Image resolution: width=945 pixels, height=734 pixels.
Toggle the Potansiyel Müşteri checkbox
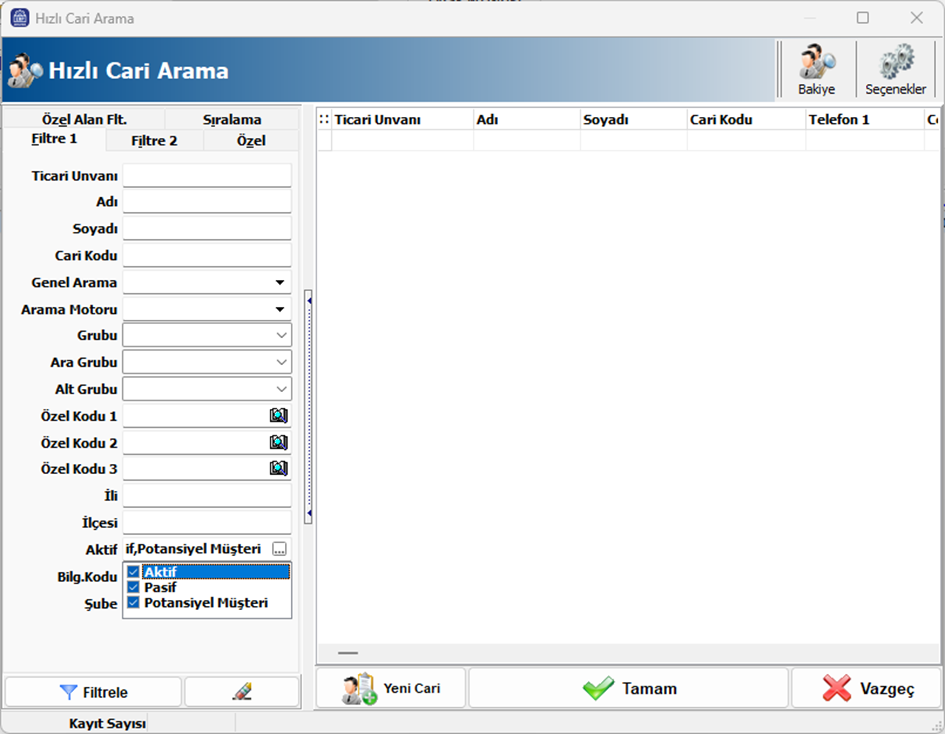[x=133, y=603]
